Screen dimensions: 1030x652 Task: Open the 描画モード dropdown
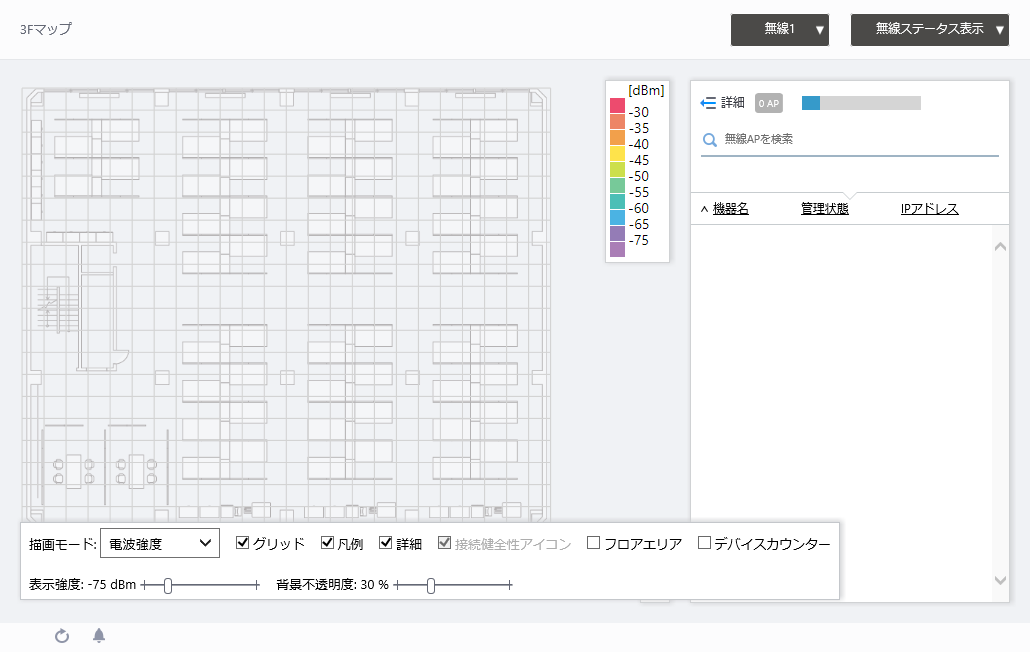click(x=160, y=543)
